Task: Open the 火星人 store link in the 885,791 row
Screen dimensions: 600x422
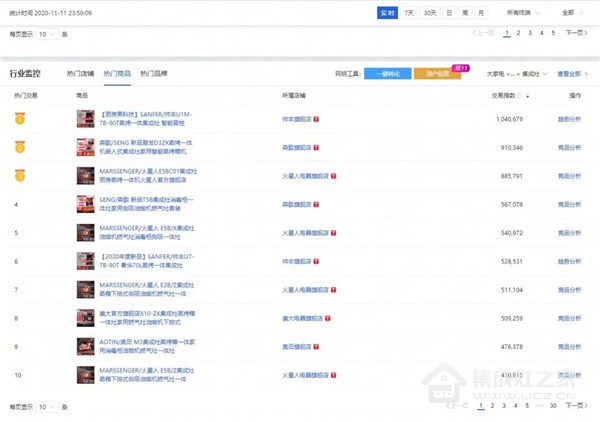Action: (x=305, y=176)
